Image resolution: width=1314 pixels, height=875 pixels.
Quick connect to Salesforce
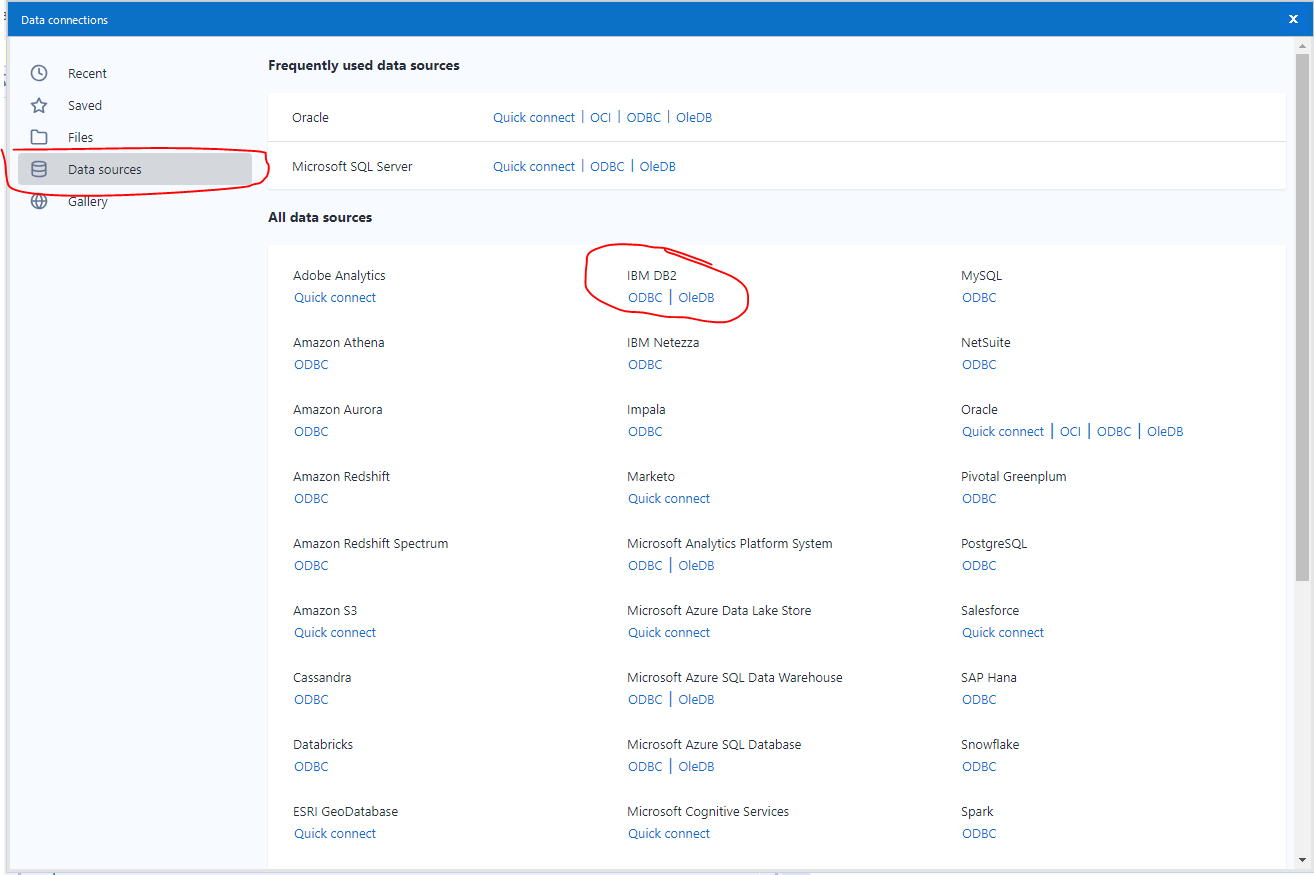click(1003, 632)
